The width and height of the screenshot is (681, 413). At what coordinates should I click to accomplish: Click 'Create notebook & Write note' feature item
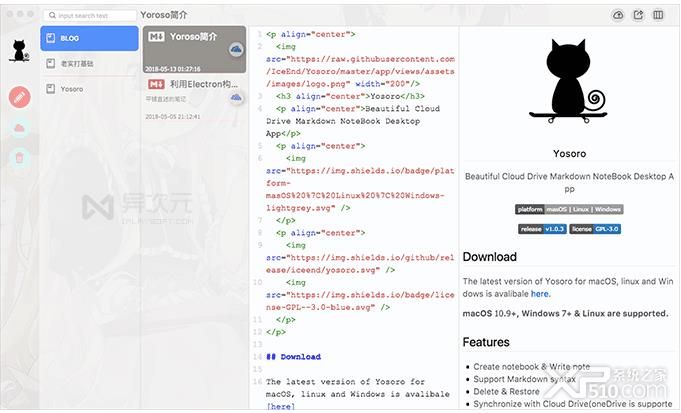pyautogui.click(x=532, y=367)
